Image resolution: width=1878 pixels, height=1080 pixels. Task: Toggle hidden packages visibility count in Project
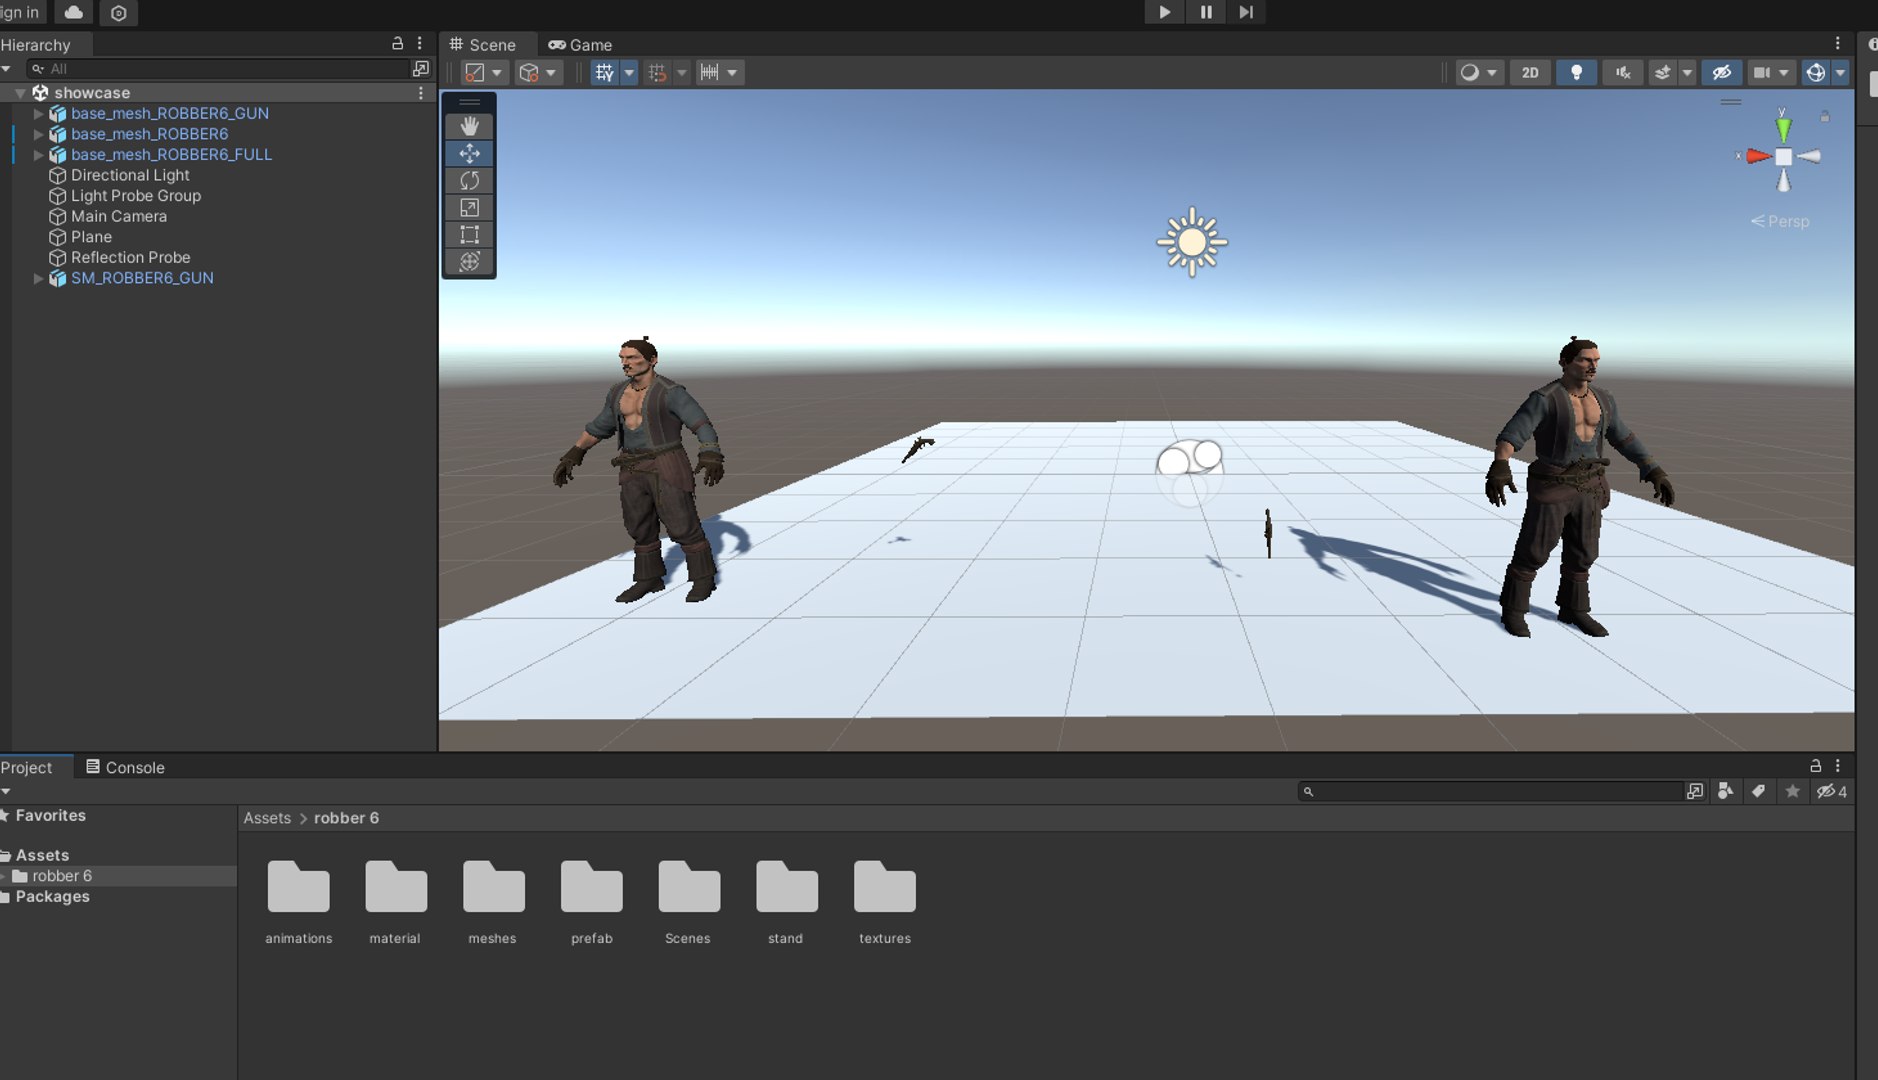click(1831, 791)
